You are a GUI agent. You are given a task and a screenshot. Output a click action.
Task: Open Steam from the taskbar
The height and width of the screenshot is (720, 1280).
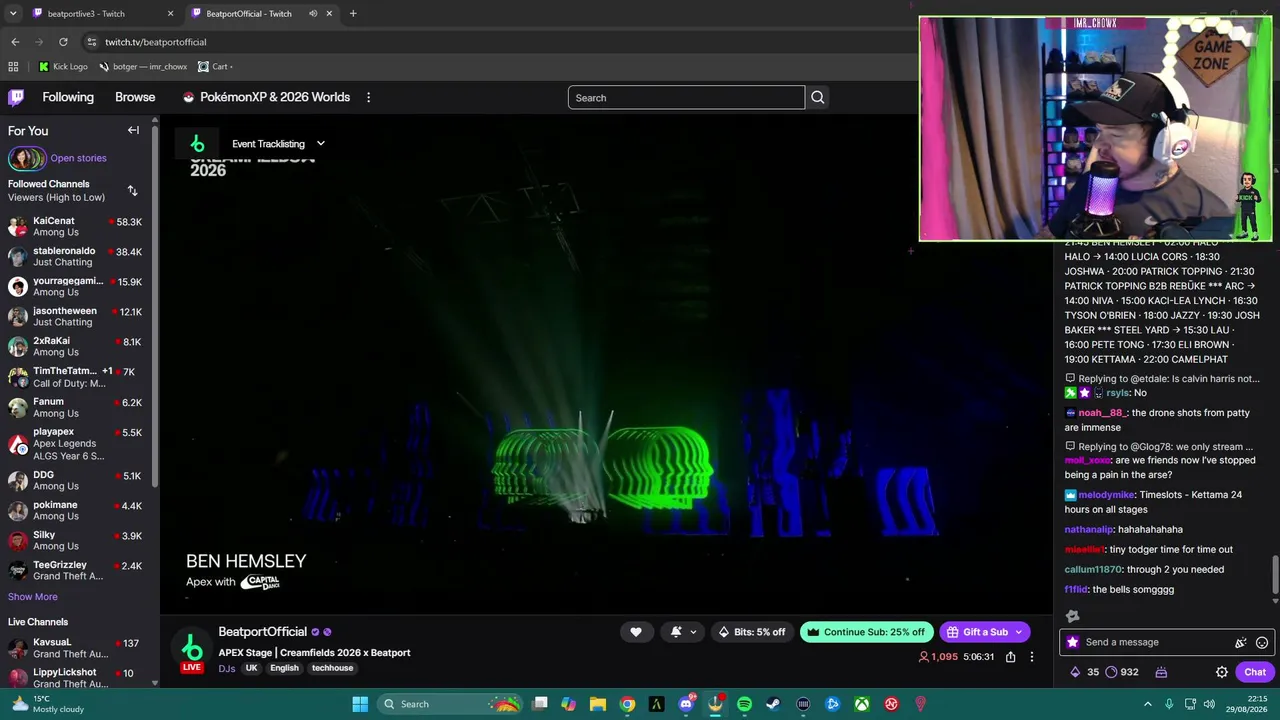click(x=773, y=704)
